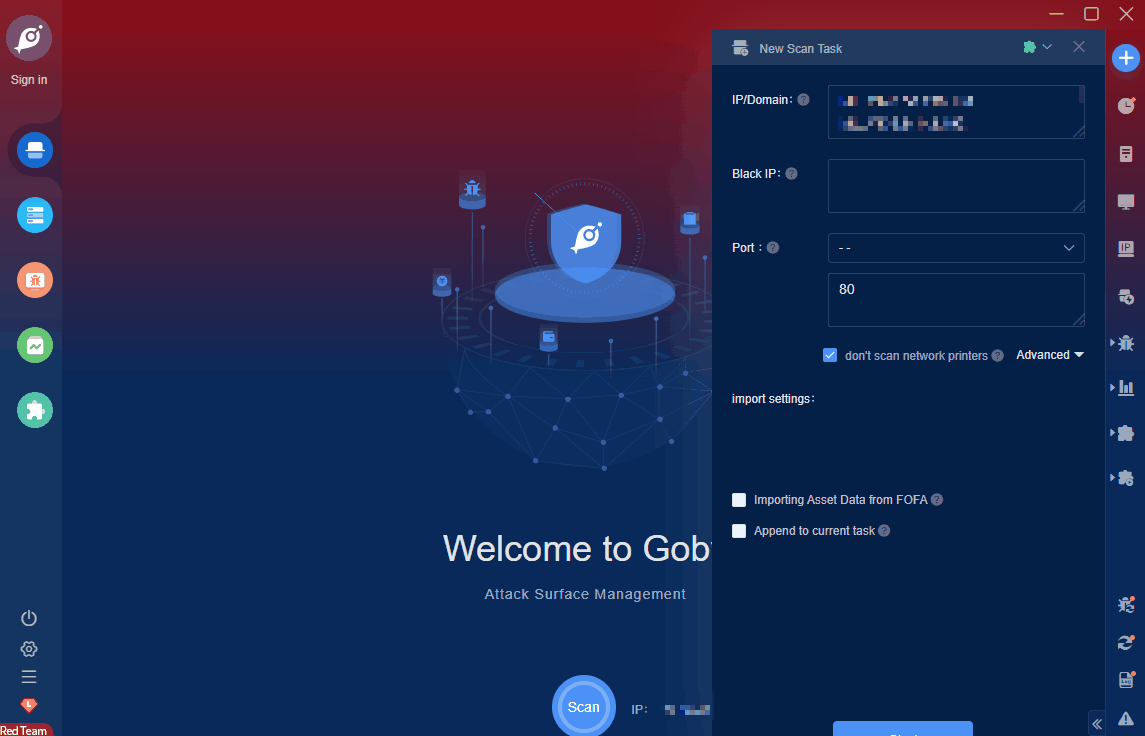This screenshot has height=736, width=1145.
Task: Click the port field containing 80
Action: click(x=956, y=300)
